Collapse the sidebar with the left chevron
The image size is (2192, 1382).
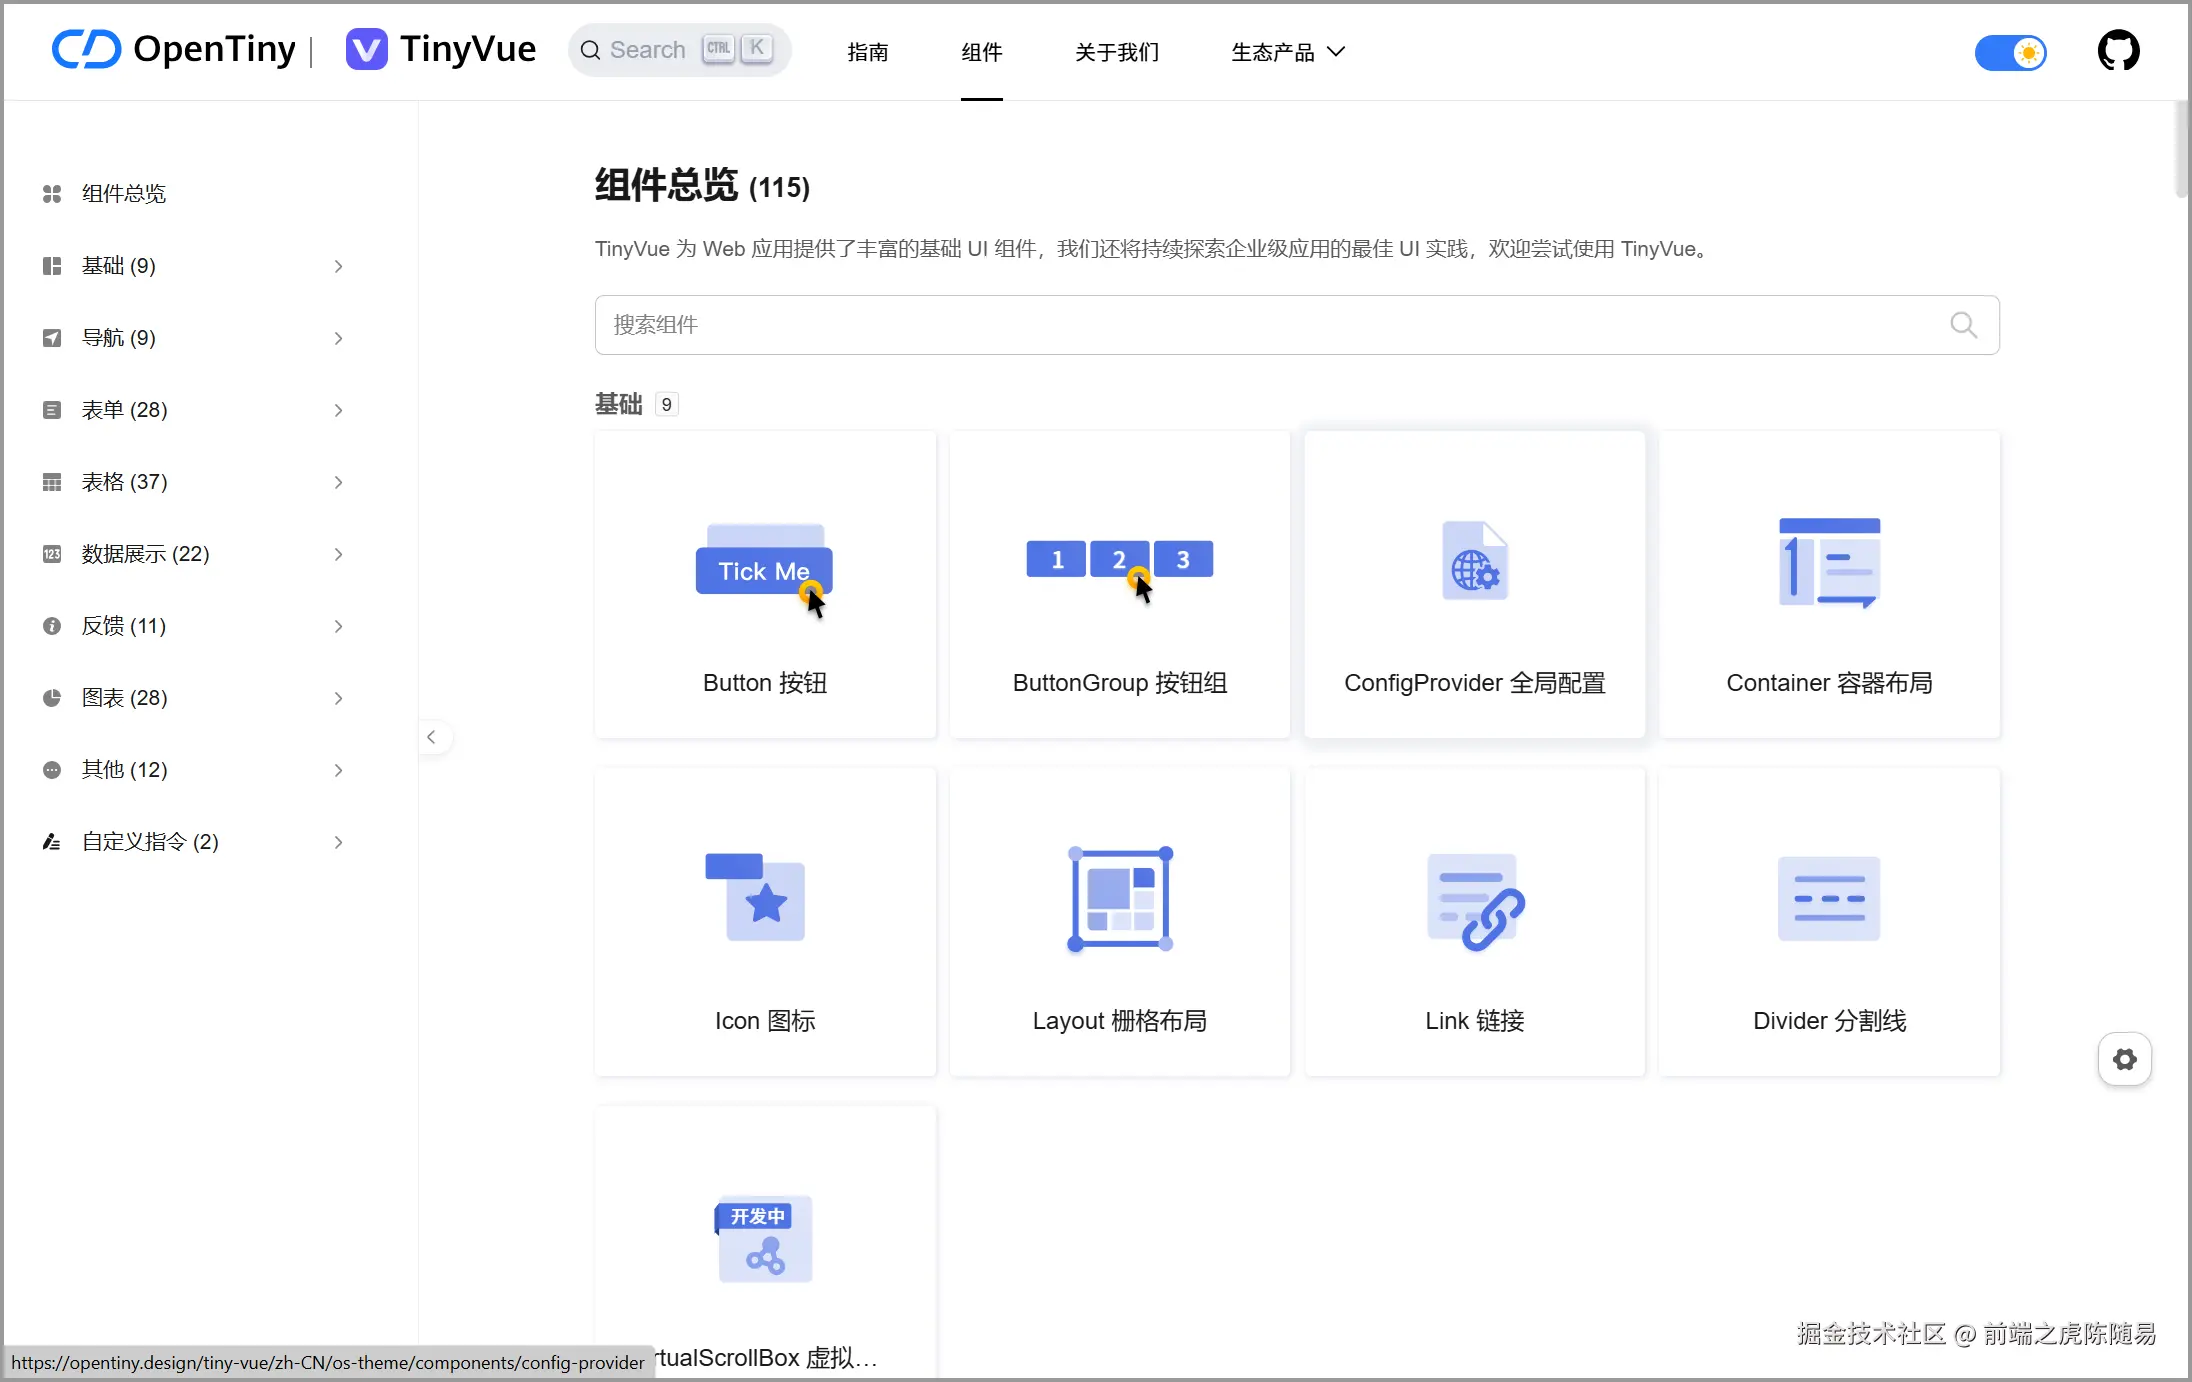(x=432, y=737)
